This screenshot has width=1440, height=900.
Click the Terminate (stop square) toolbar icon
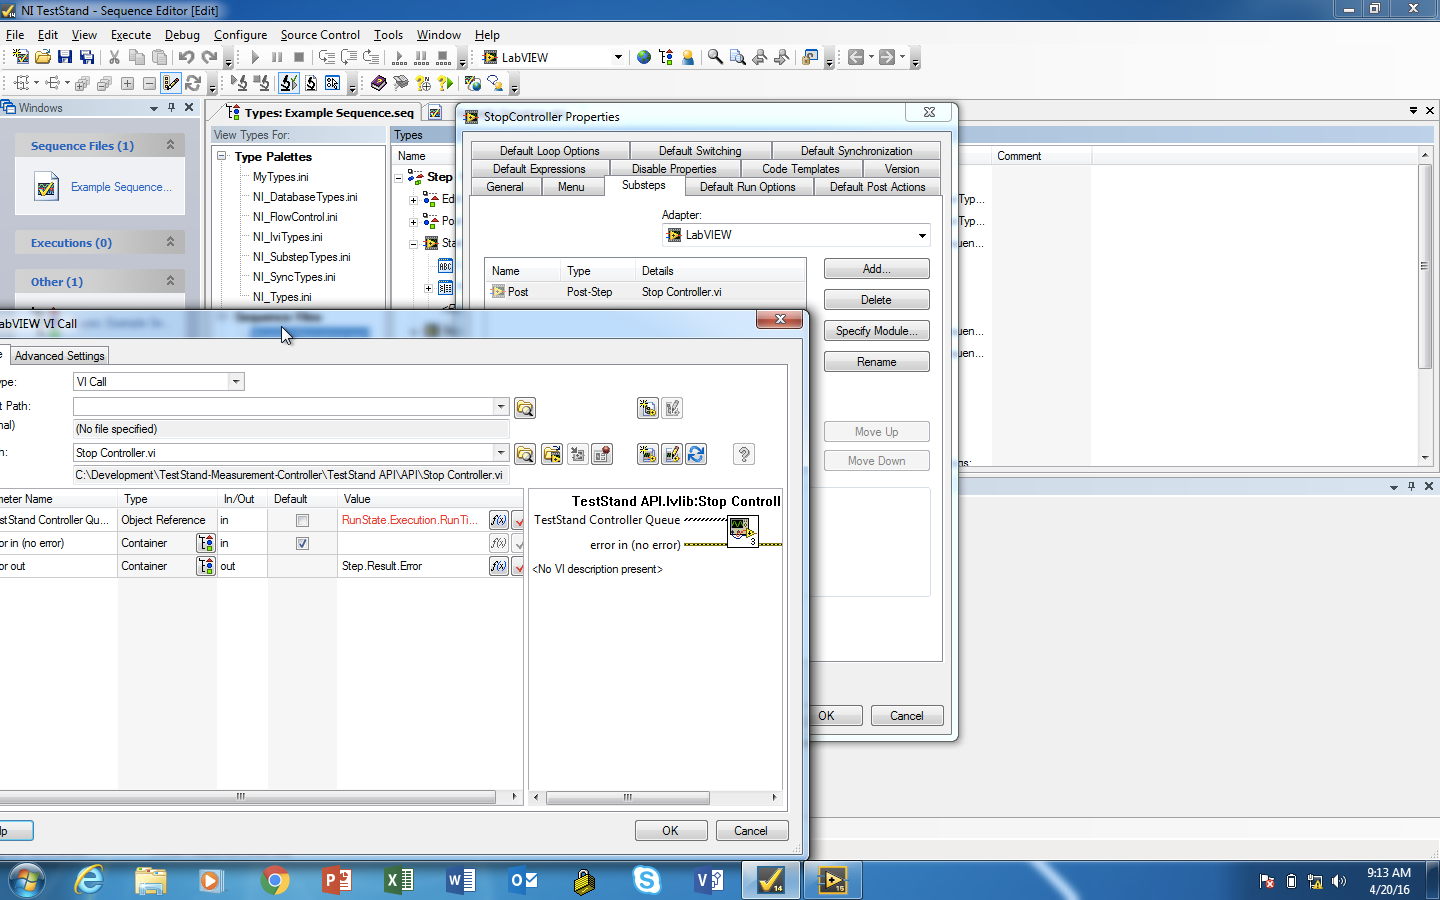[298, 57]
